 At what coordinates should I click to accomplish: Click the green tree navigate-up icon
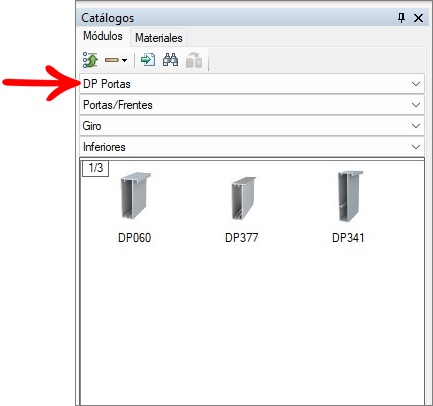90,60
